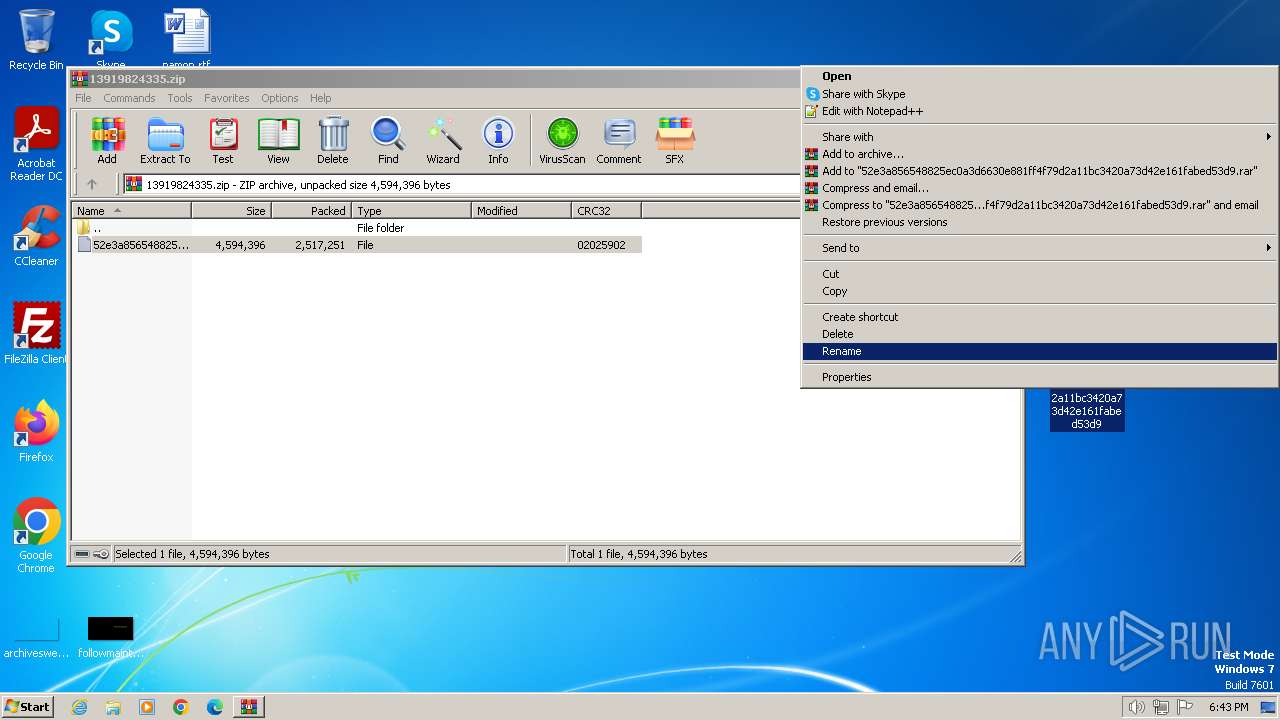Open Windows Explorer folder in taskbar

pos(113,707)
